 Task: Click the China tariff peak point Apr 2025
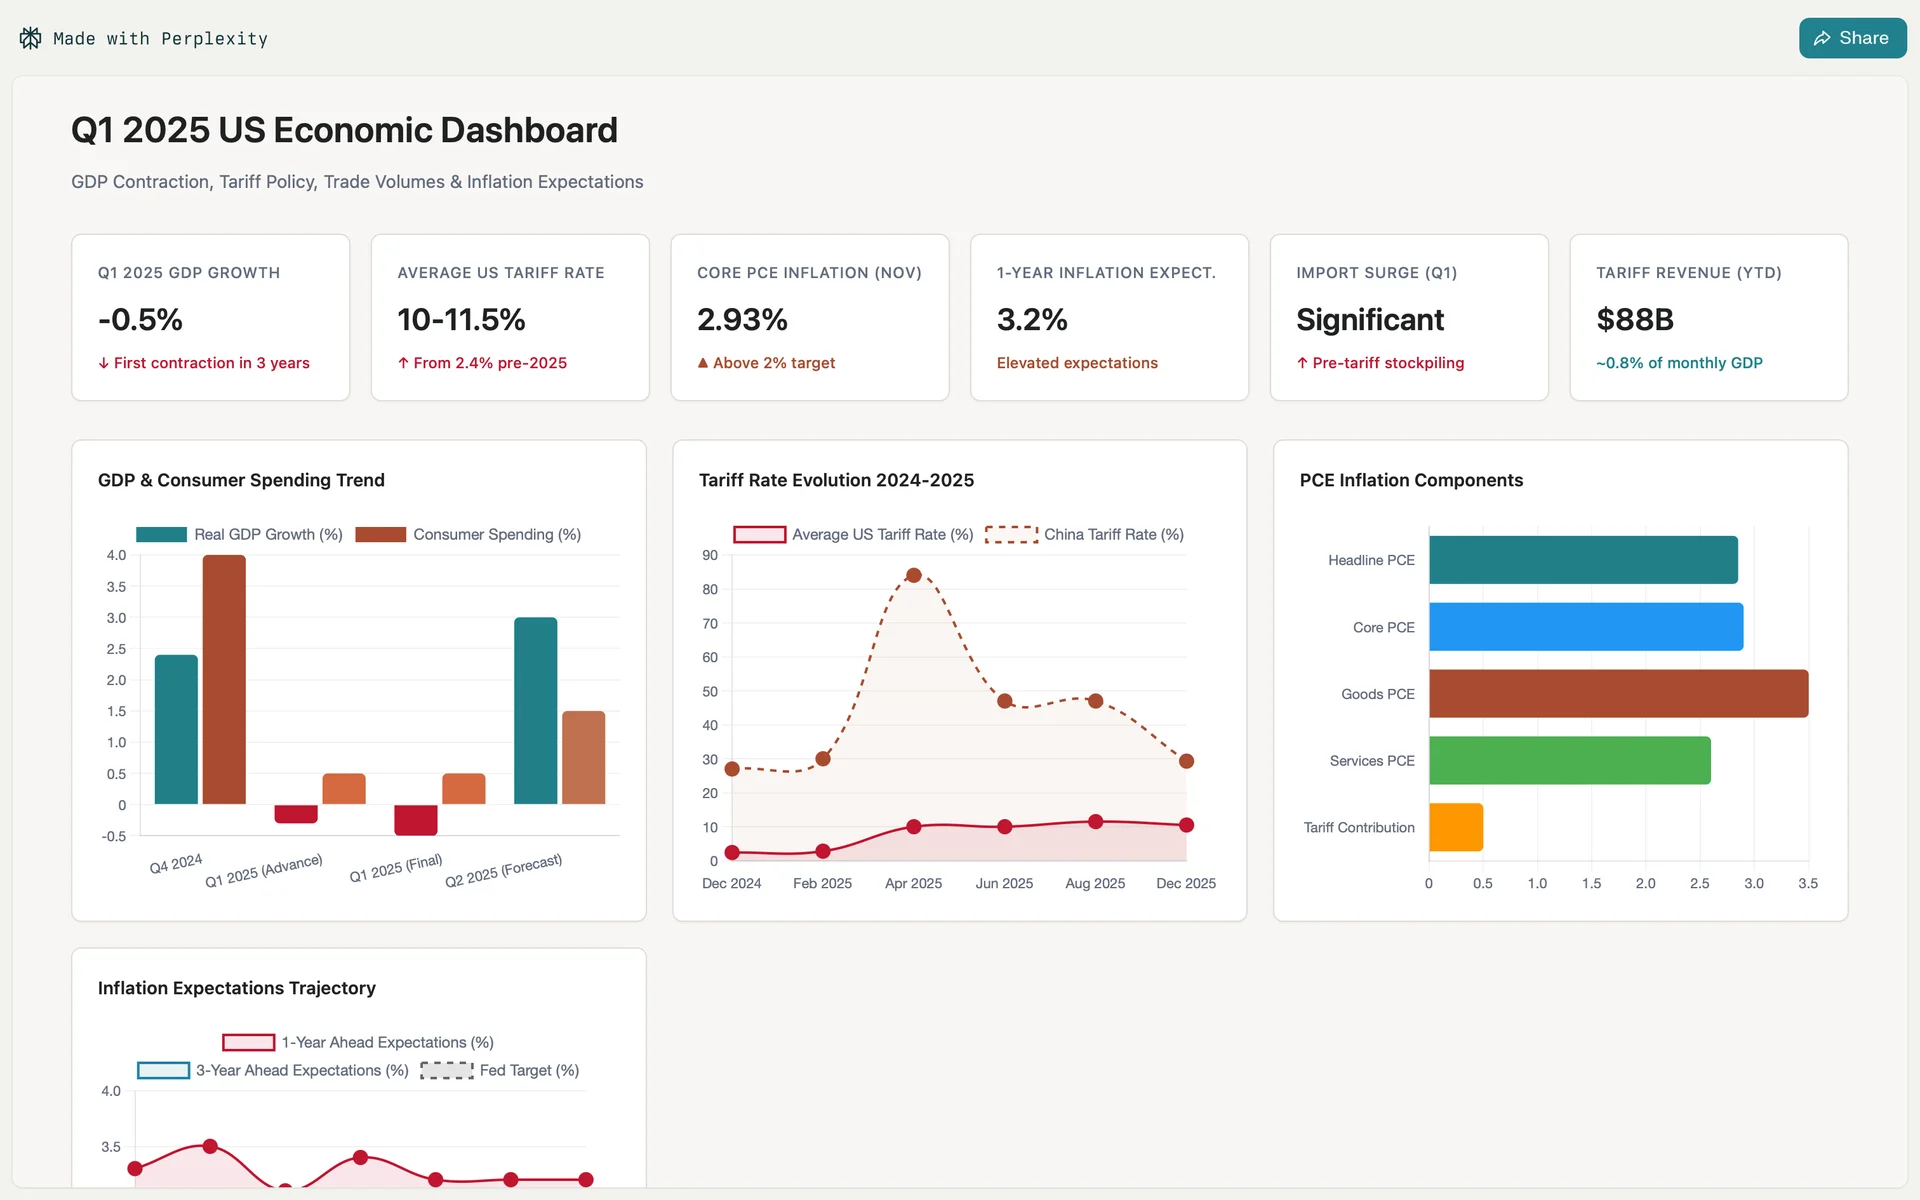click(913, 575)
